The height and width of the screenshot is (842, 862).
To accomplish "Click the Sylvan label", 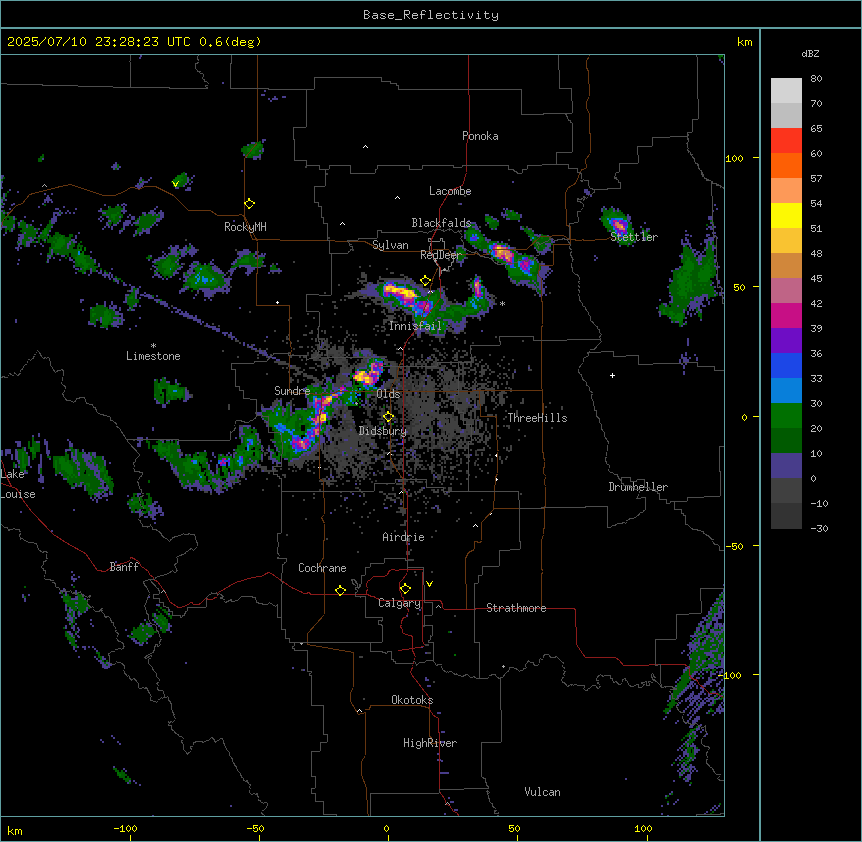I will [x=390, y=245].
